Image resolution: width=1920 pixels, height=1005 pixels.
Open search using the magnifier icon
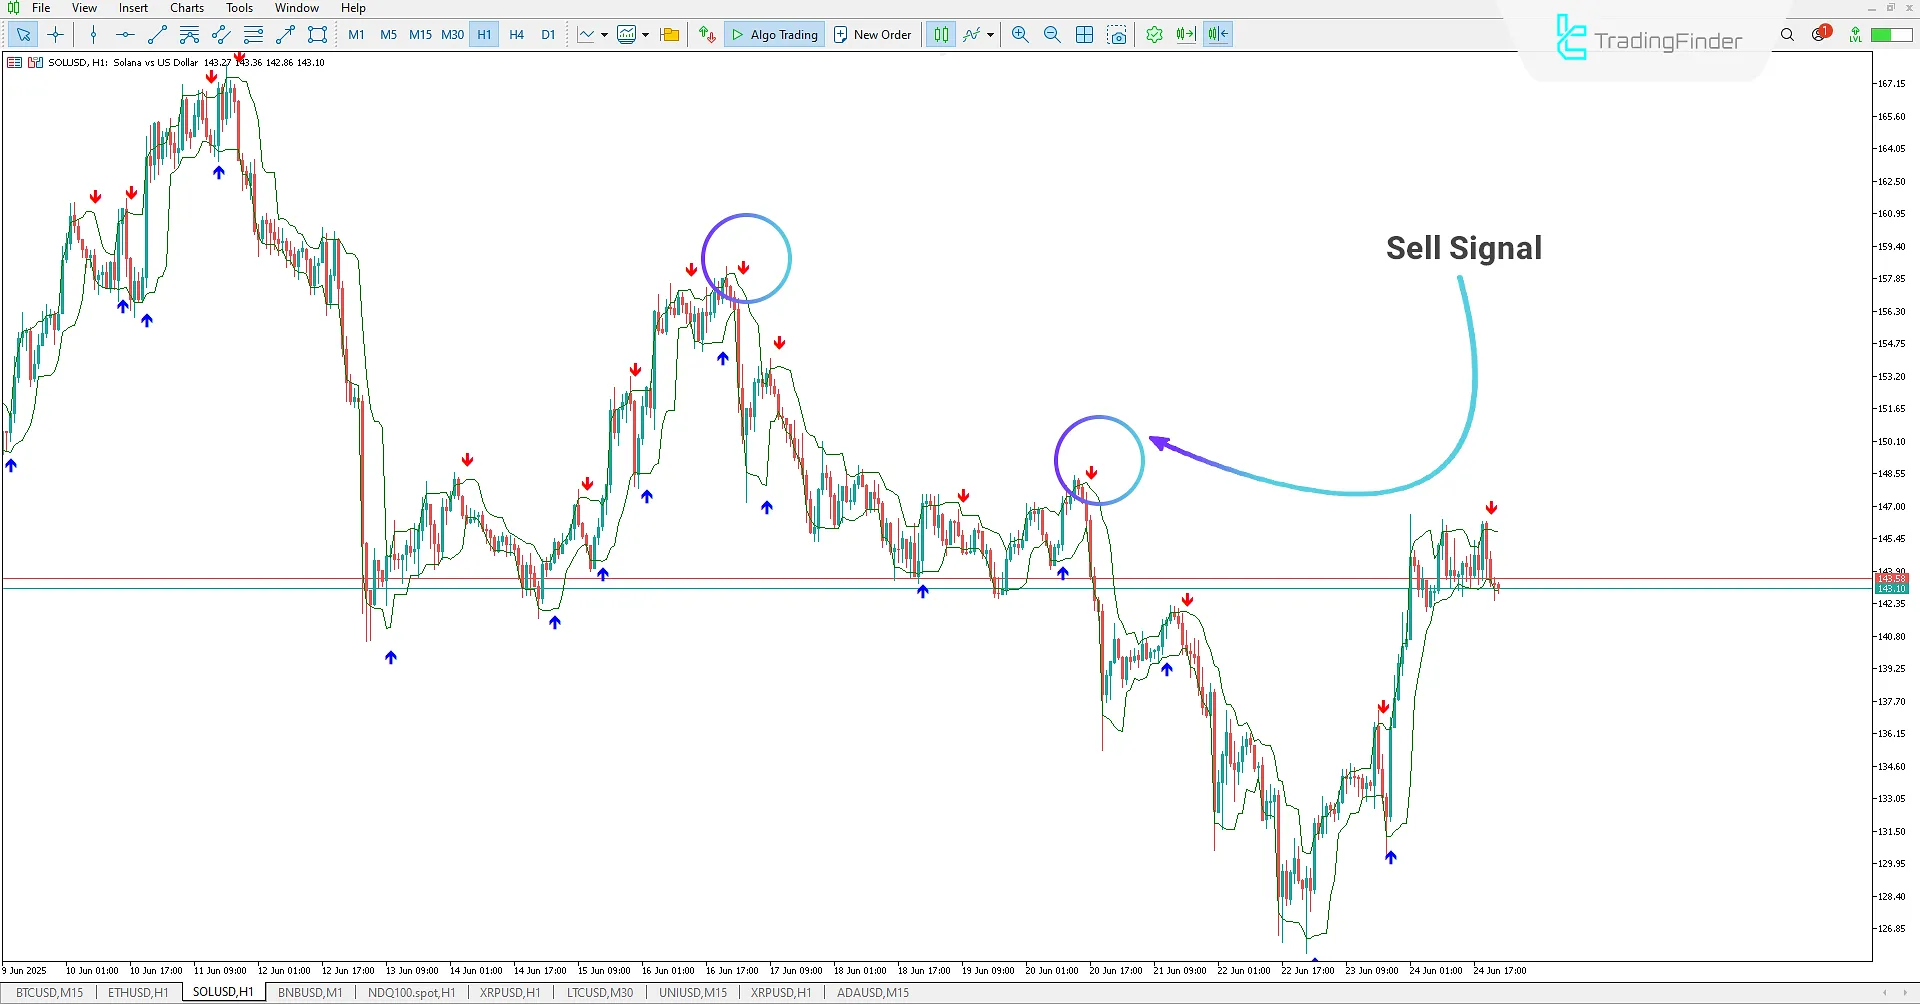[x=1787, y=34]
